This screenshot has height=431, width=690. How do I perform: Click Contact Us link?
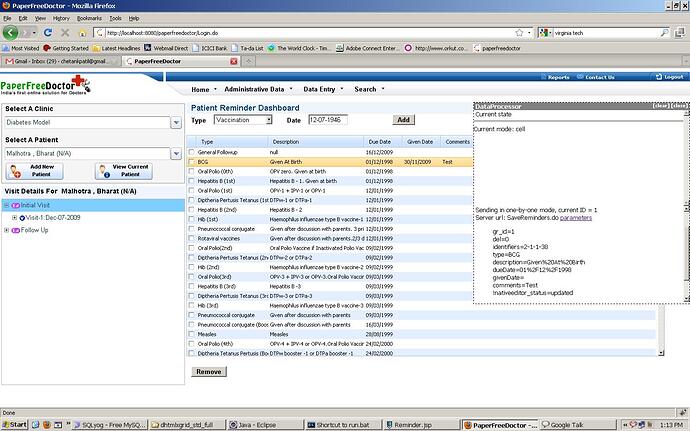click(x=596, y=77)
